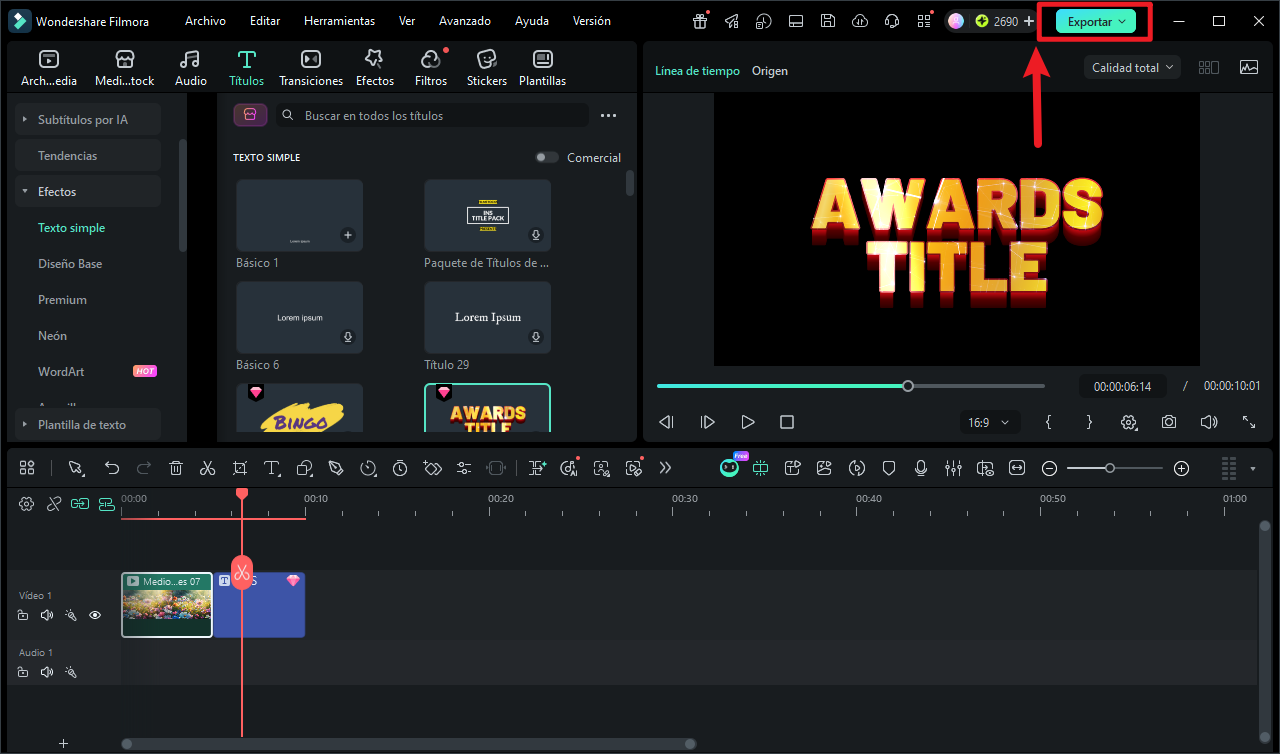Open the Avanzado menu
1280x754 pixels.
465,21
